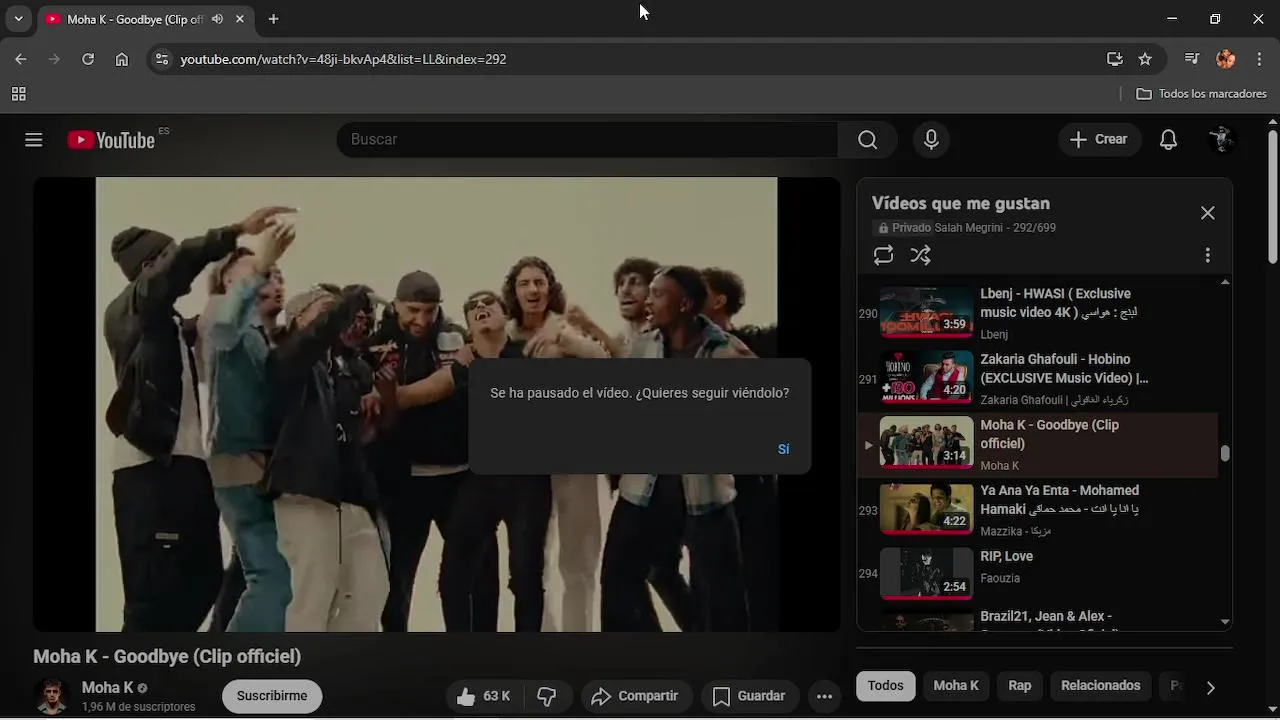Focus the Buscar search field
The width and height of the screenshot is (1280, 720).
click(x=587, y=140)
